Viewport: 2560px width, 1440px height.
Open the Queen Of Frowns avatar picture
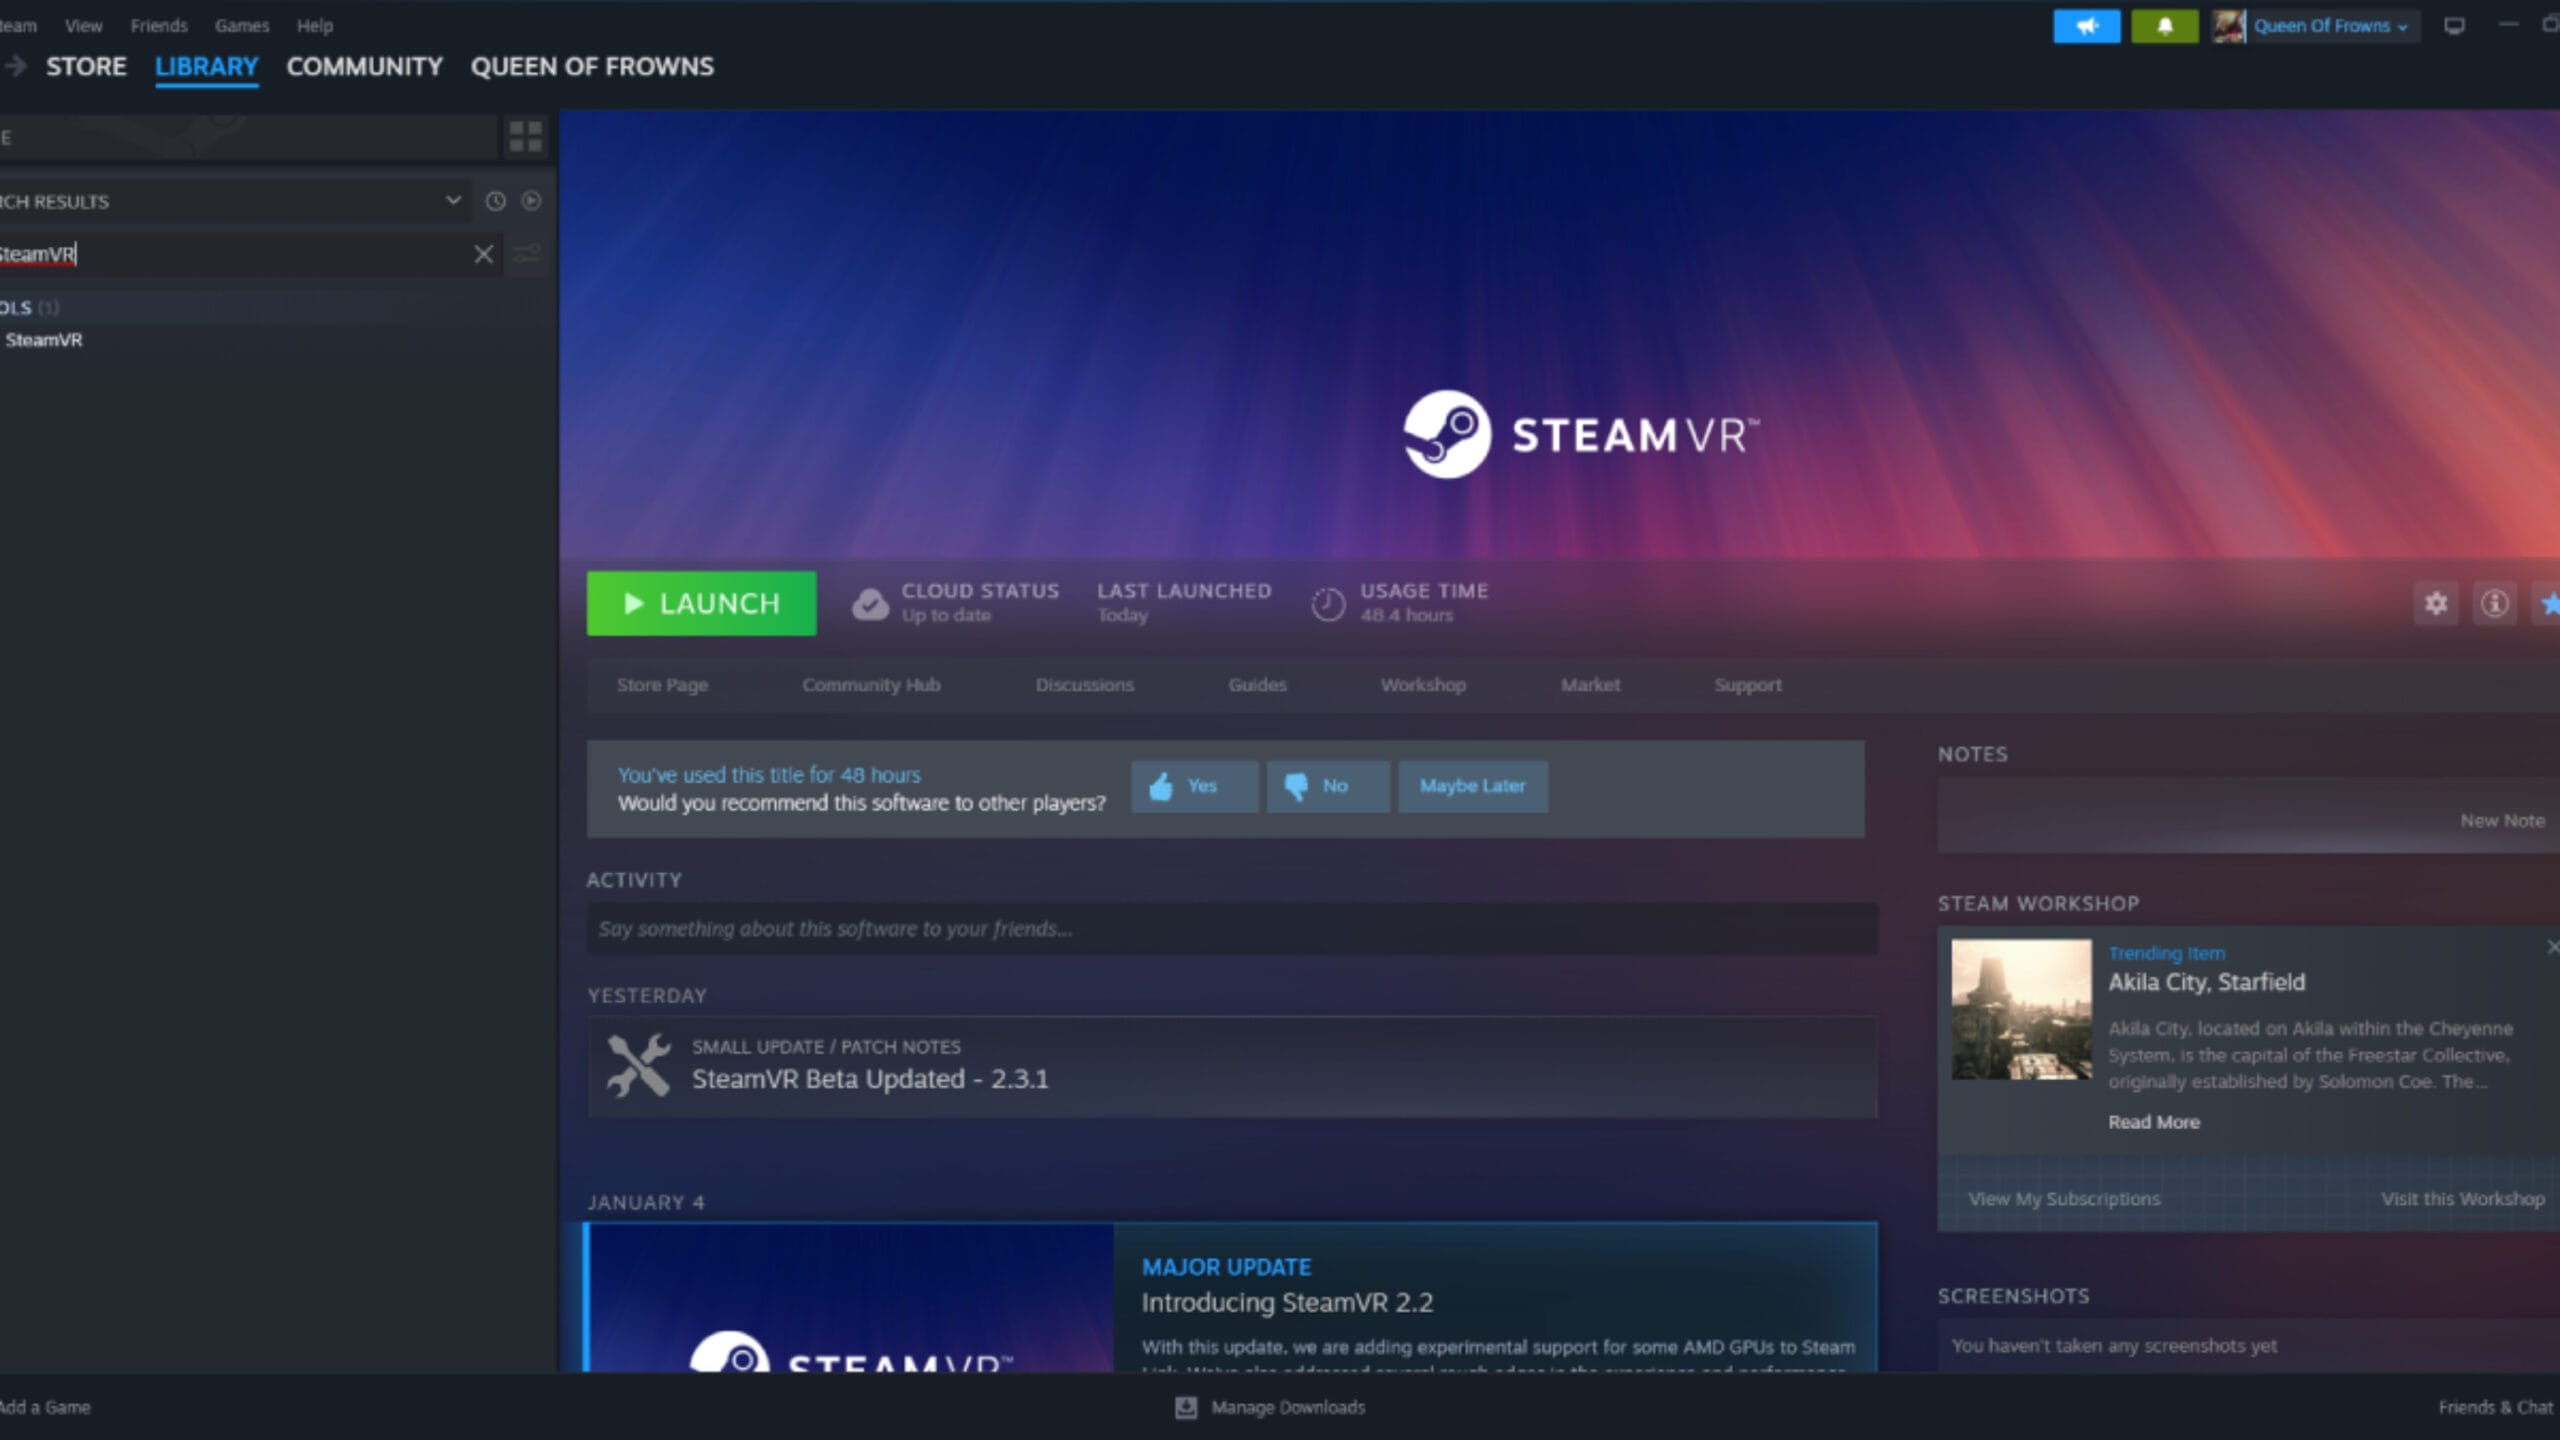point(2228,26)
